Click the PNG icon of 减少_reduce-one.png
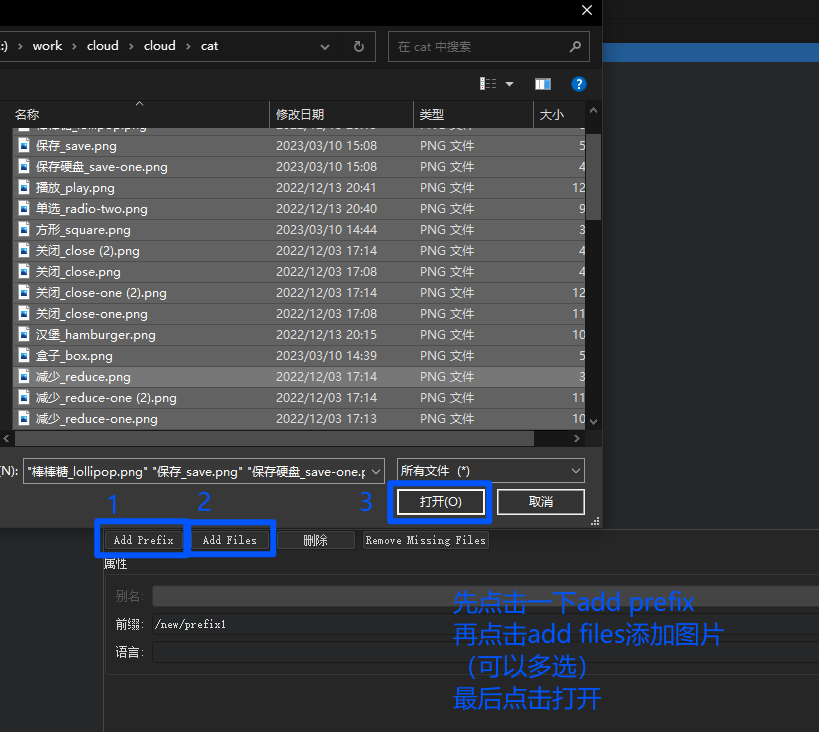The image size is (819, 732). coord(24,418)
